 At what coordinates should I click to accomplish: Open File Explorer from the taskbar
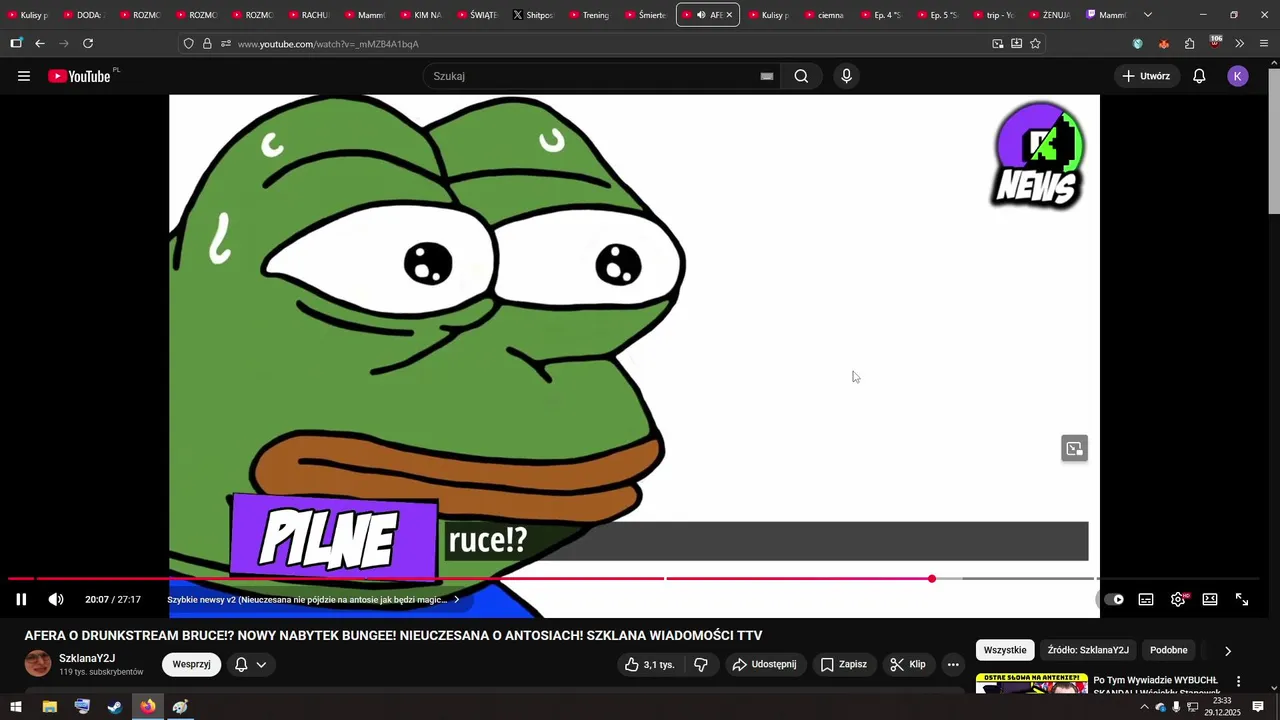coord(49,707)
